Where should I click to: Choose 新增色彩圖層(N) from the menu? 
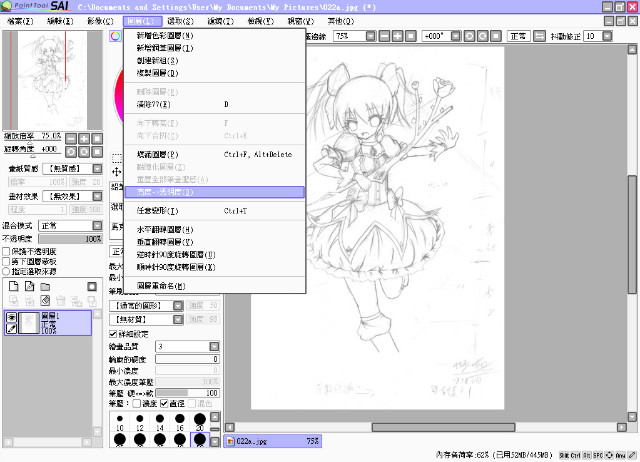click(215, 36)
